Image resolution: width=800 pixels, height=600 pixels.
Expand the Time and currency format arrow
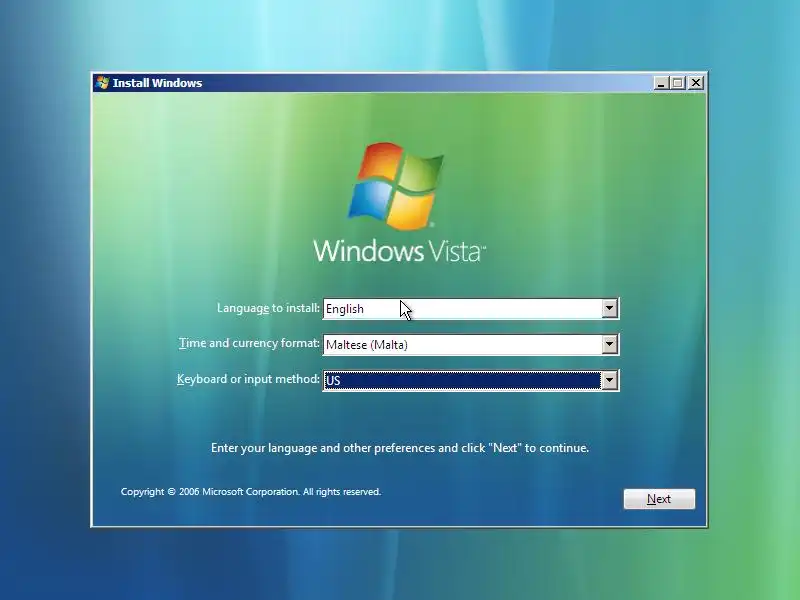coord(609,344)
